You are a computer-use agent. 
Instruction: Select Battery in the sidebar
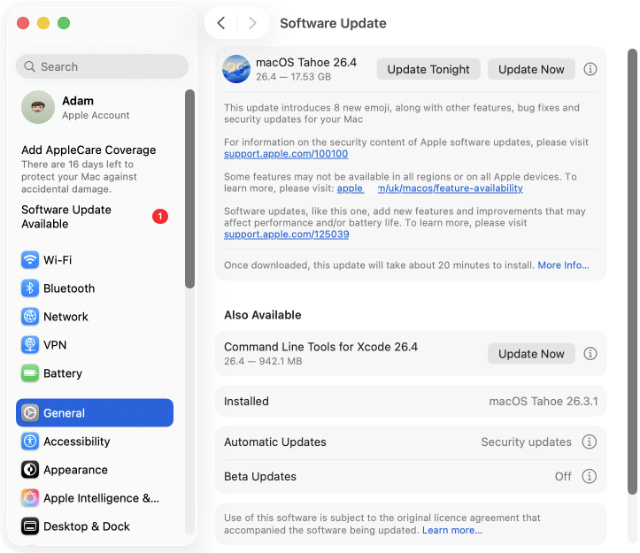click(95, 373)
